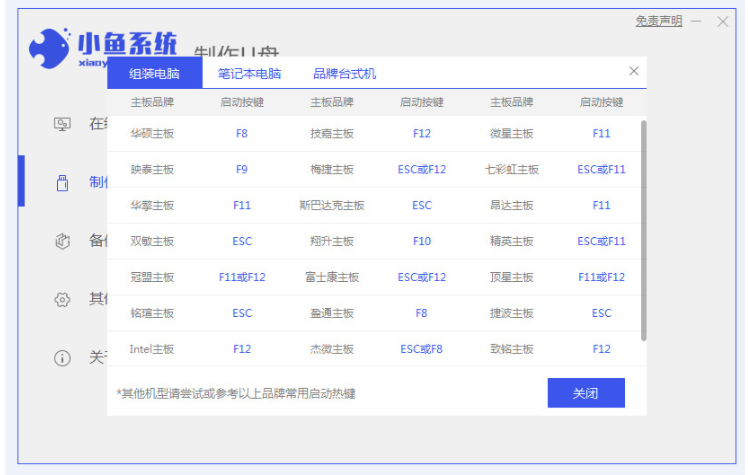
Task: Click the ESC或F11 hotkey for 七彩虹主板
Action: [601, 169]
